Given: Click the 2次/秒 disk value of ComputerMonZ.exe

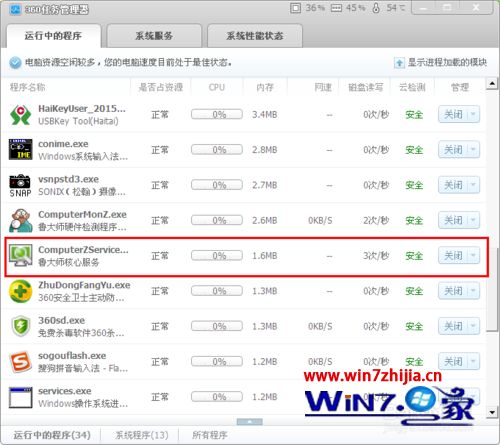Looking at the screenshot, I should [x=376, y=221].
